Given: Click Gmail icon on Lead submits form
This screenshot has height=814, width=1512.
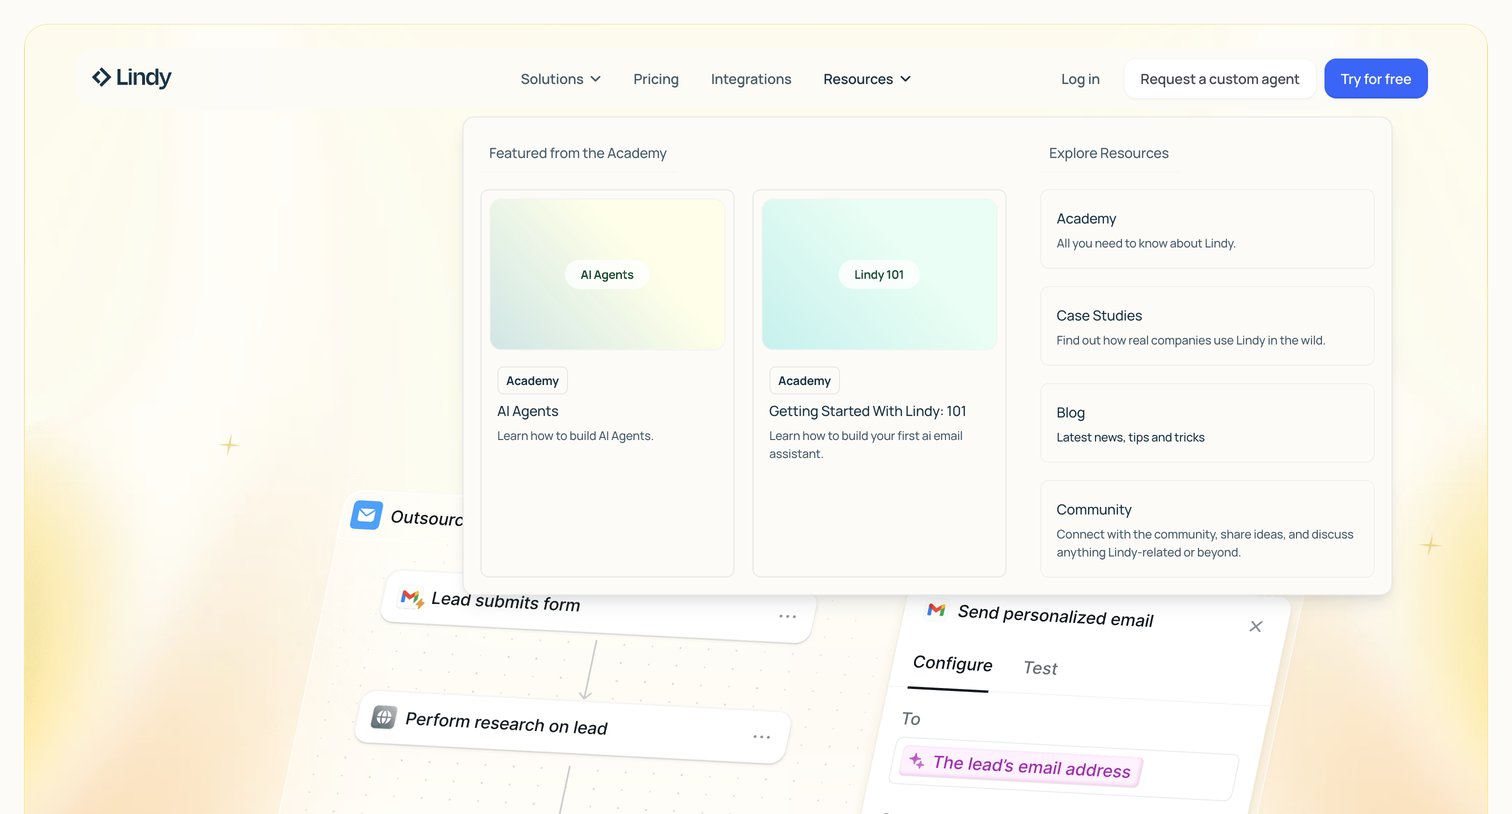Looking at the screenshot, I should [412, 598].
